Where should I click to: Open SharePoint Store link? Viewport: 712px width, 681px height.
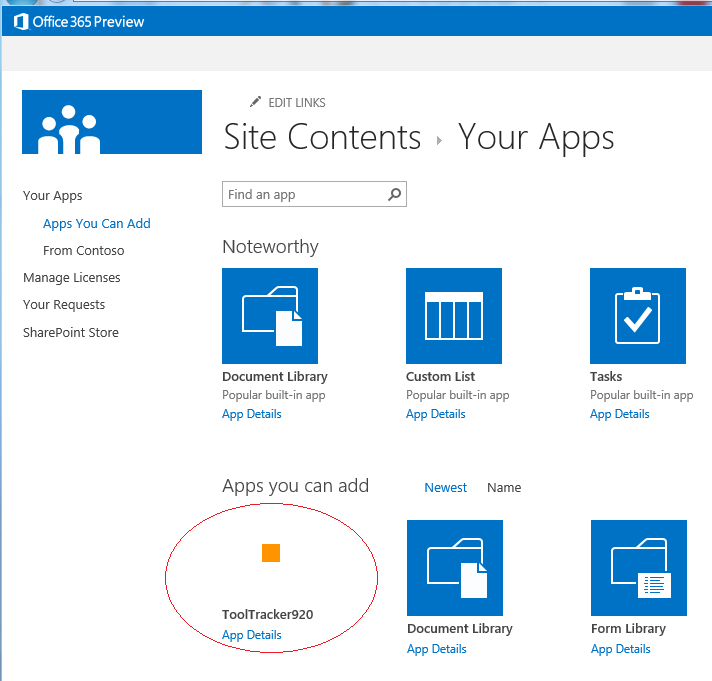pyautogui.click(x=71, y=332)
